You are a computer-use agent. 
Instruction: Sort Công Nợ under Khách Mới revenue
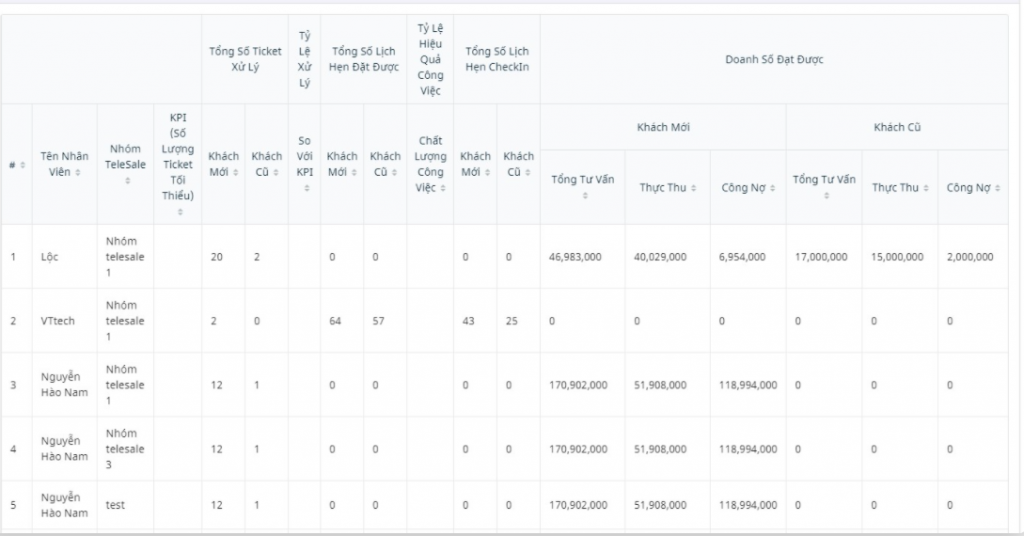[x=772, y=187]
